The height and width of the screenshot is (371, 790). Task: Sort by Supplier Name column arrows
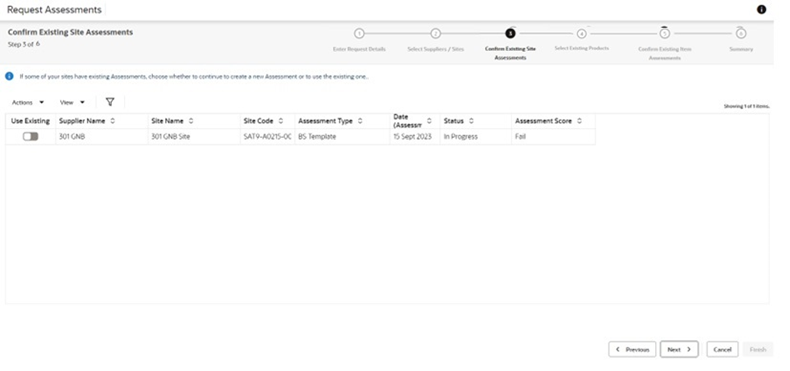pos(112,121)
